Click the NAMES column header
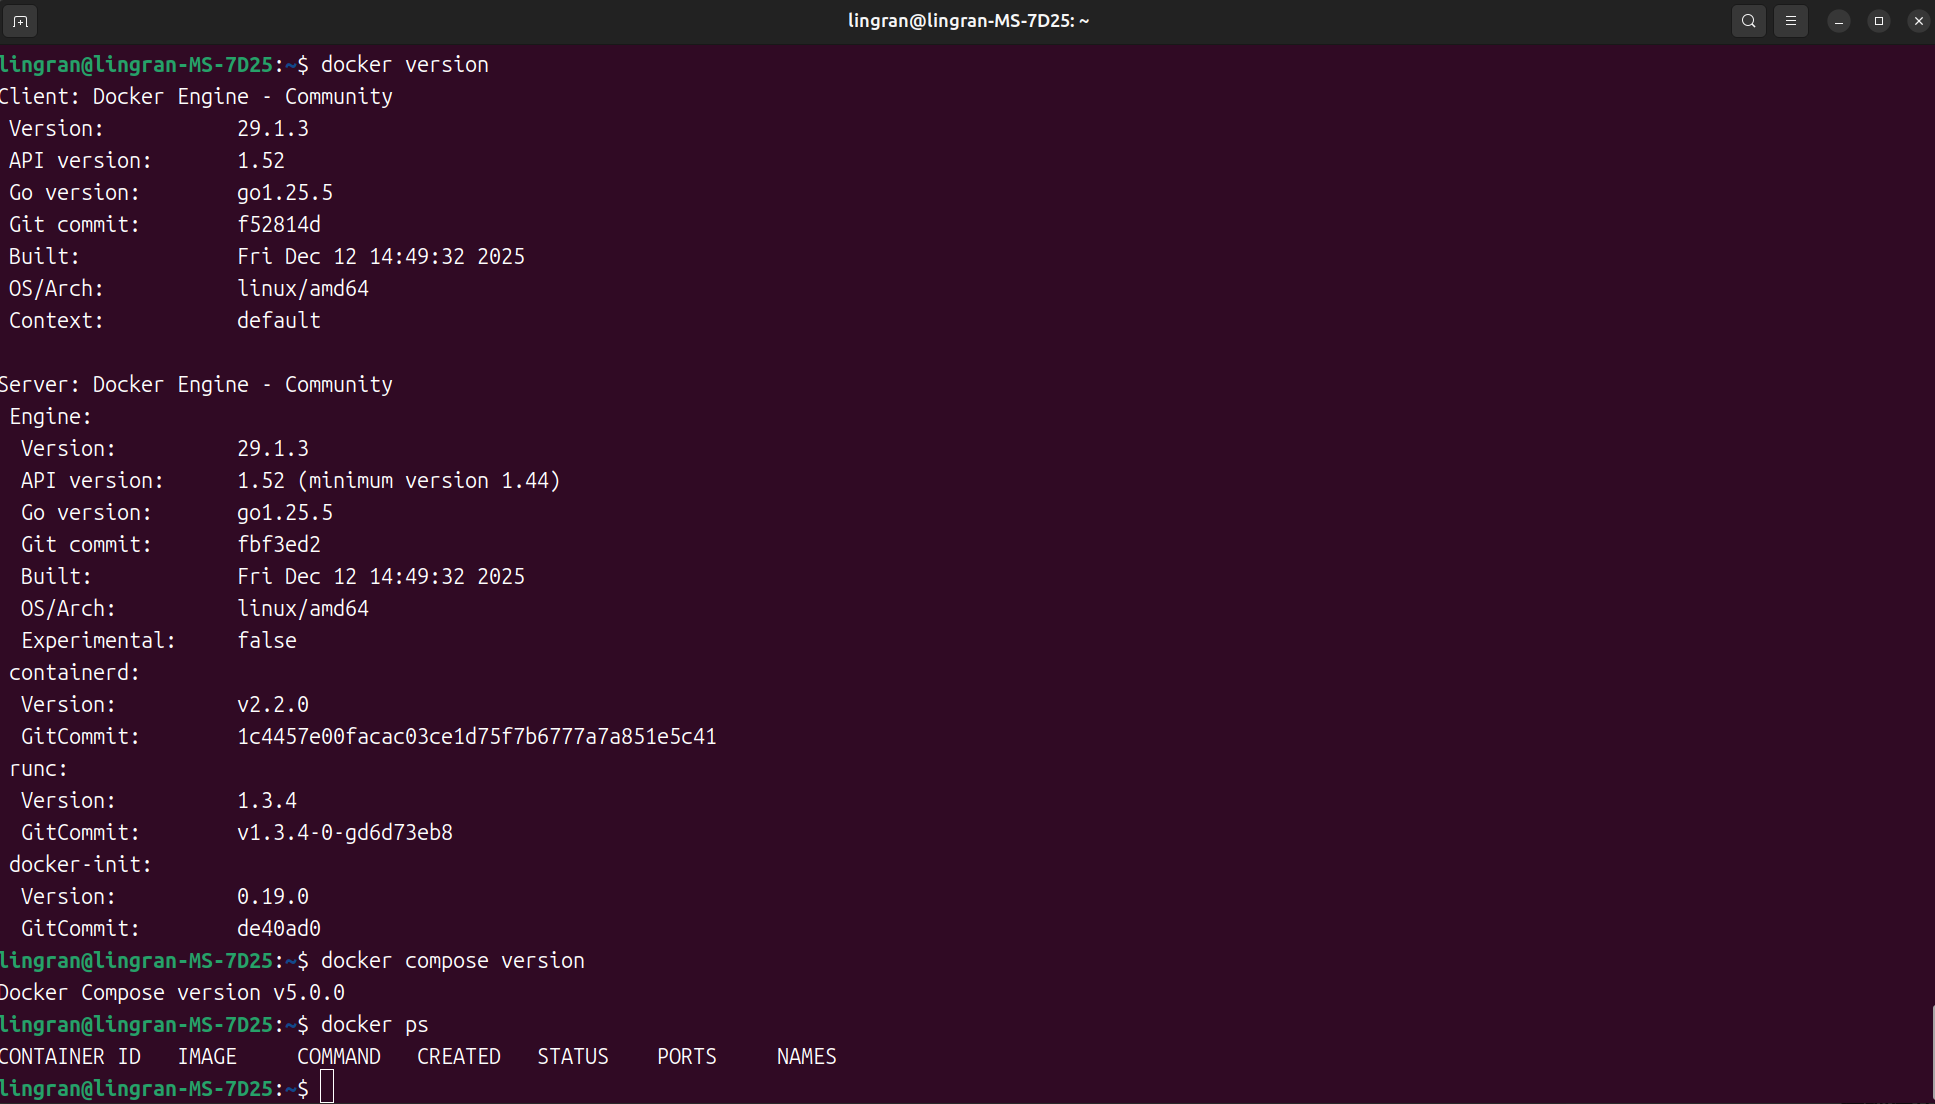 tap(806, 1057)
